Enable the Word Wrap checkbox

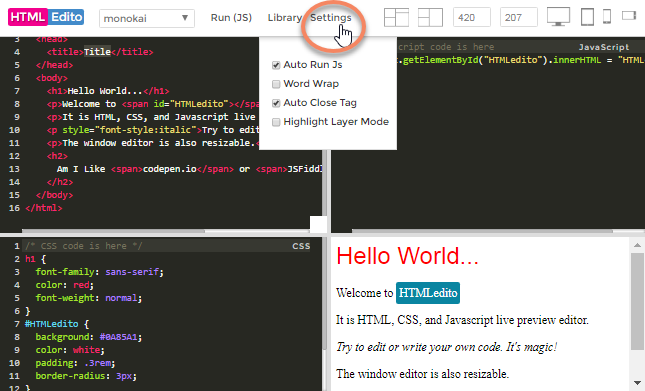click(x=276, y=84)
